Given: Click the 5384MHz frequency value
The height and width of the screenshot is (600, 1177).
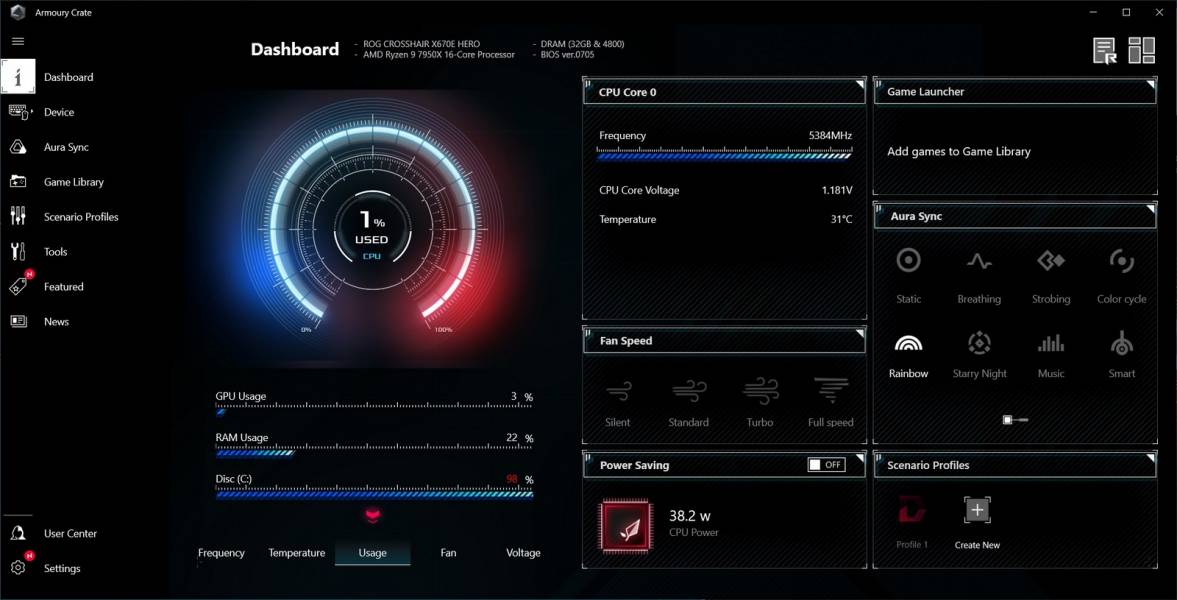Looking at the screenshot, I should coord(830,136).
